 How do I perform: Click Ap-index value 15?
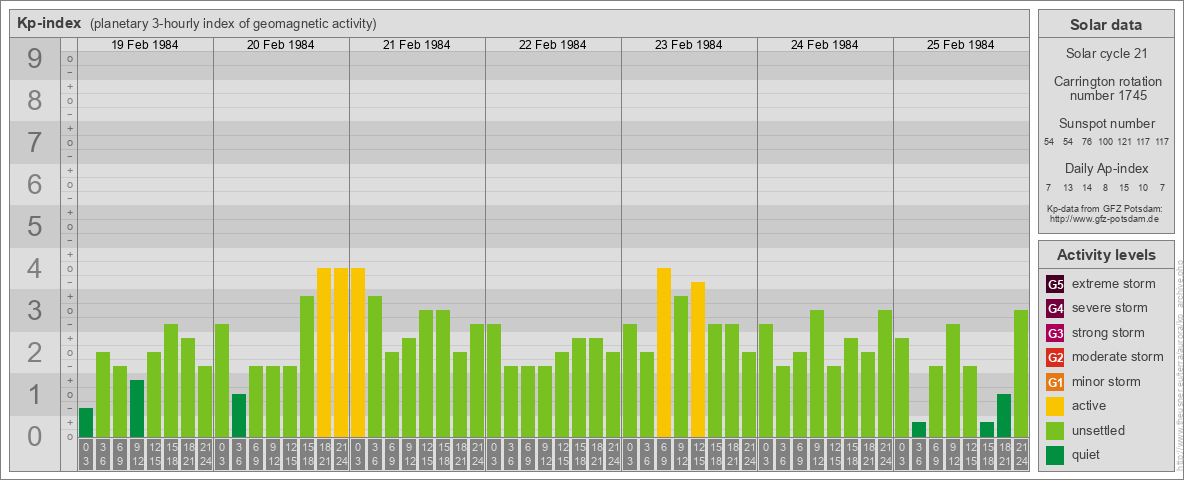(x=1125, y=187)
